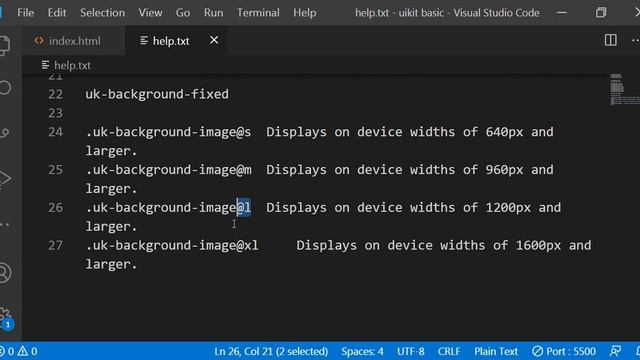Click line number 26 in the gutter

click(x=56, y=207)
